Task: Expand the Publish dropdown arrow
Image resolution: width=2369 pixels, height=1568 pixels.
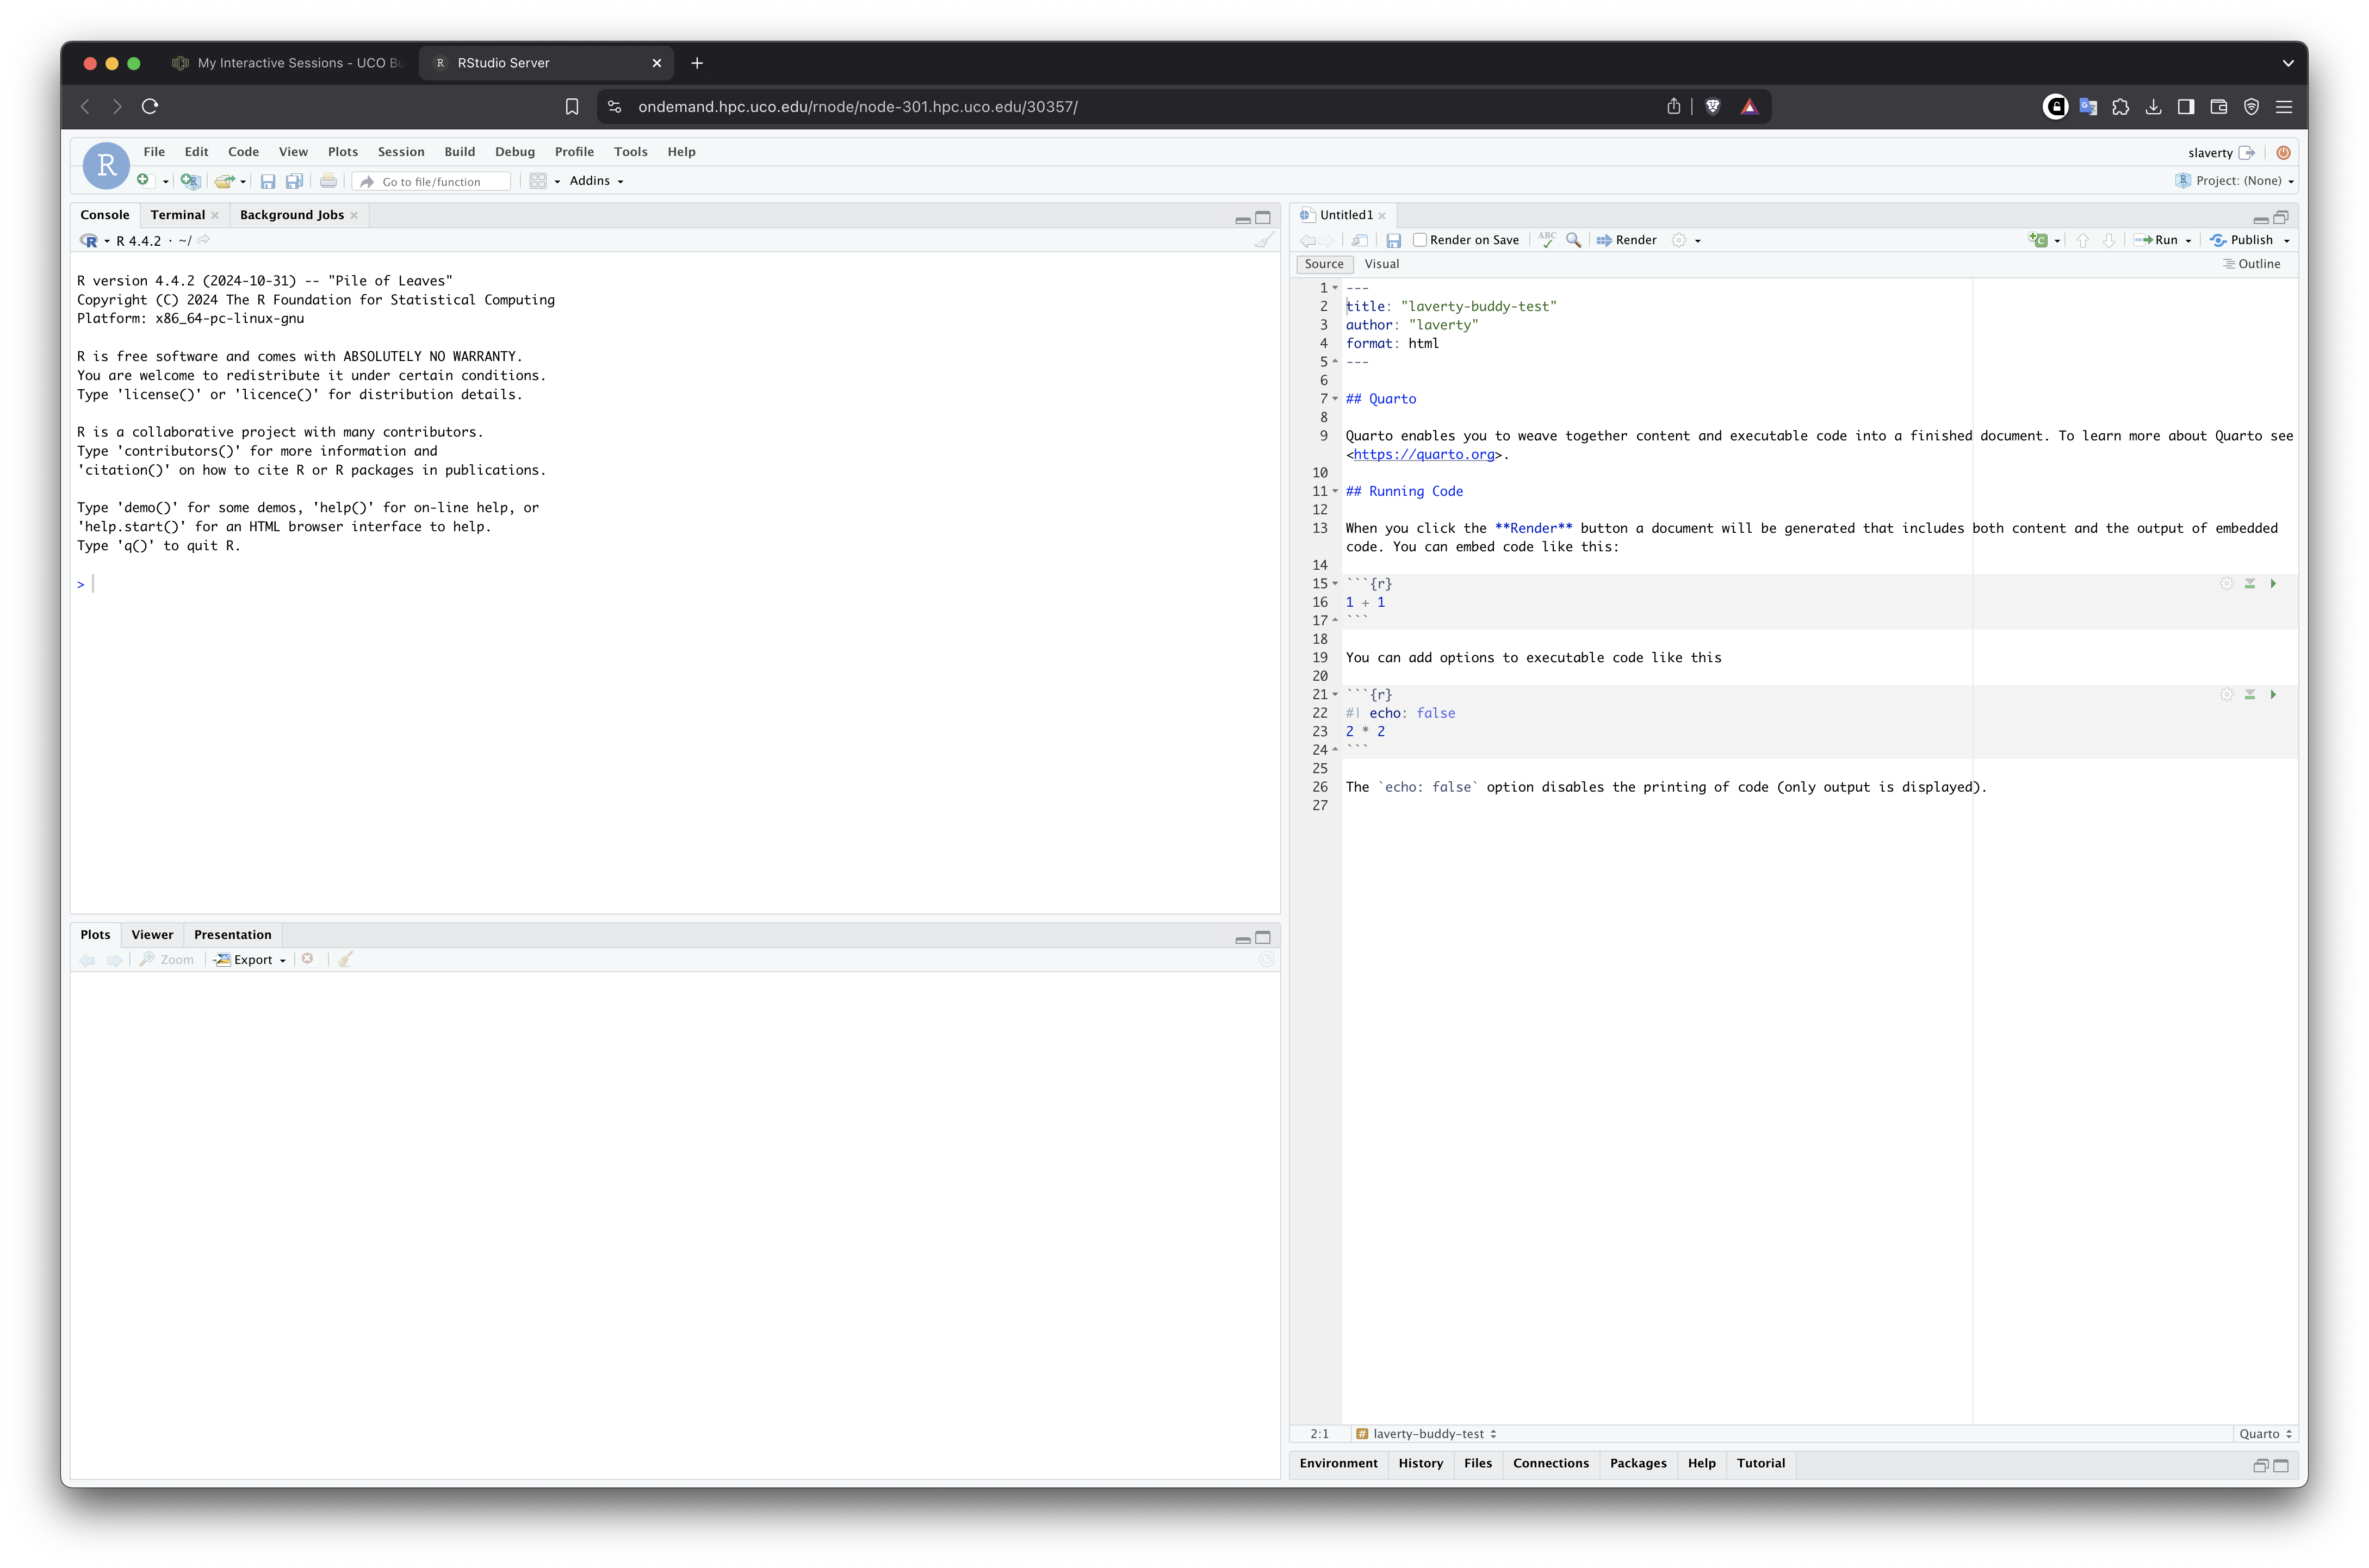Action: 2287,241
